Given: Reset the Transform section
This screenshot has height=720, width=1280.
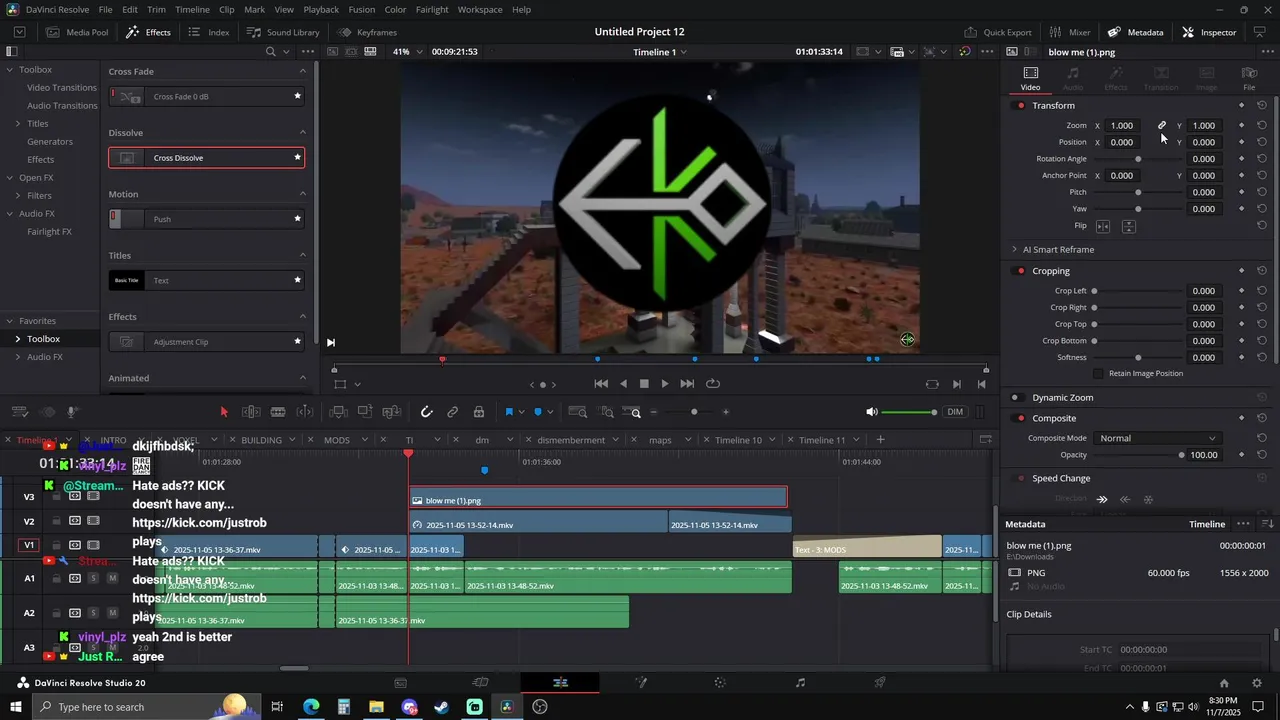Looking at the screenshot, I should click(1262, 105).
